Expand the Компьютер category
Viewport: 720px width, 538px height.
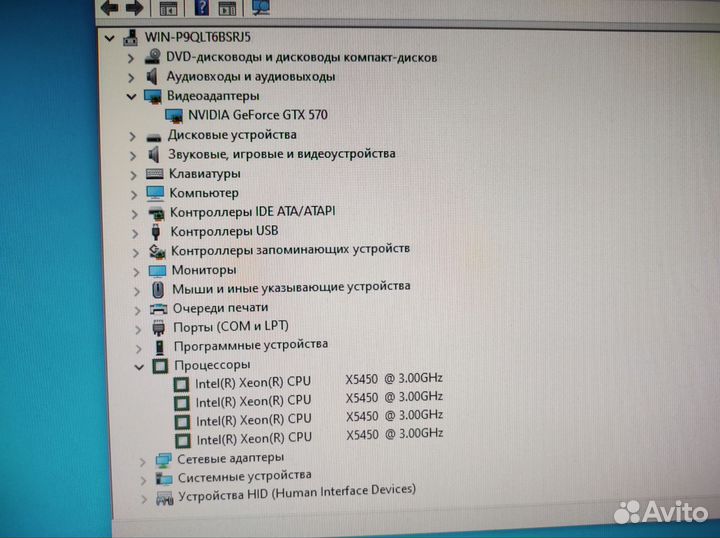[134, 195]
